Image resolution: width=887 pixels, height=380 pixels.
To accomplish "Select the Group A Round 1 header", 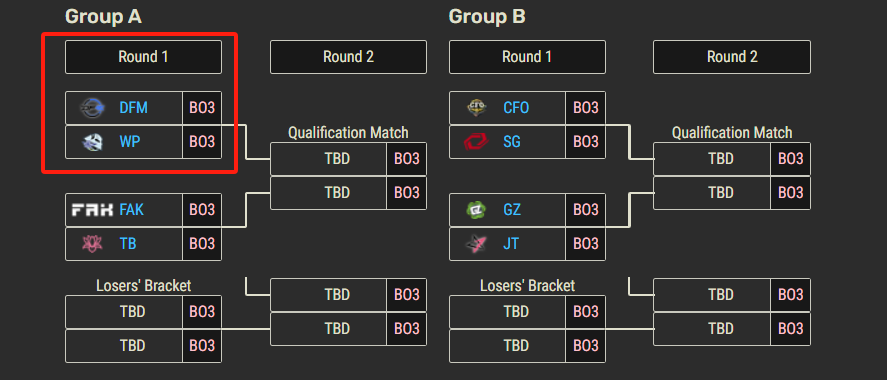I will 143,57.
